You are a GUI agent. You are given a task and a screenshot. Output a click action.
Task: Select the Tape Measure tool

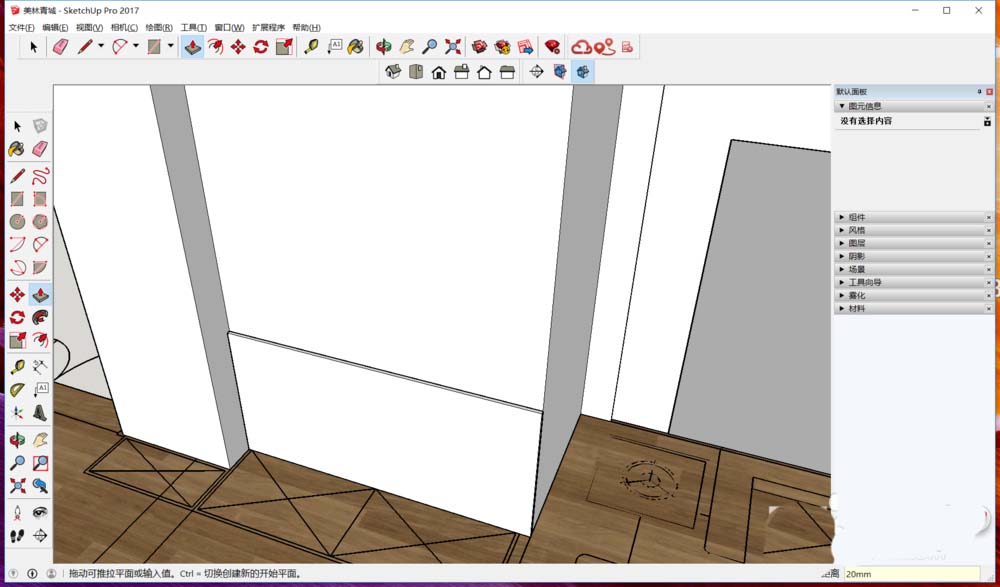(15, 365)
